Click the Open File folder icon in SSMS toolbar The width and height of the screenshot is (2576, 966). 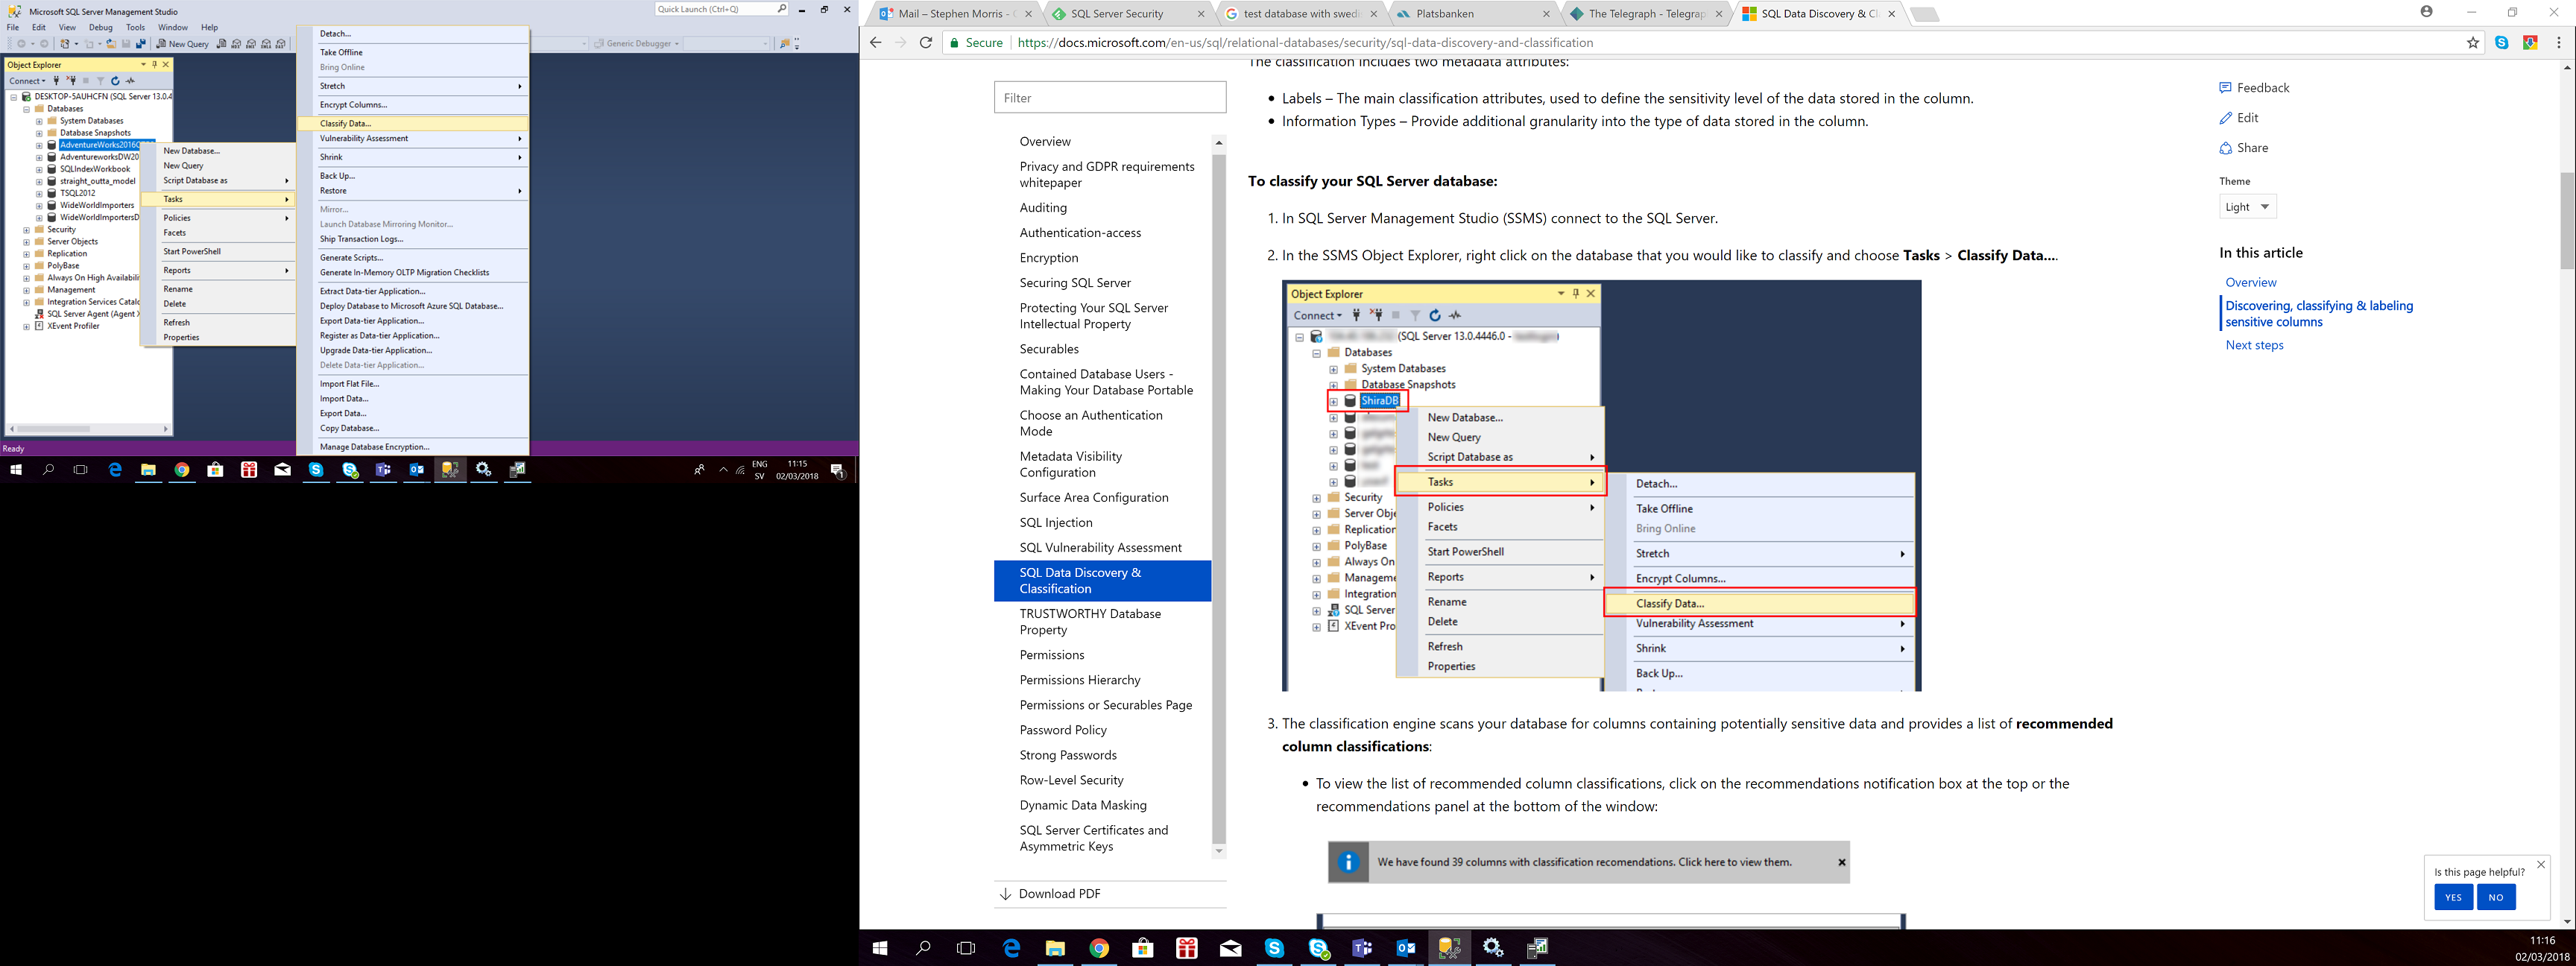111,44
